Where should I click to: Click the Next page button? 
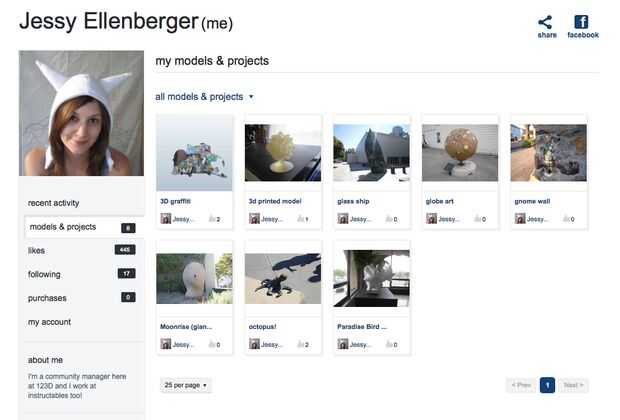[x=573, y=385]
